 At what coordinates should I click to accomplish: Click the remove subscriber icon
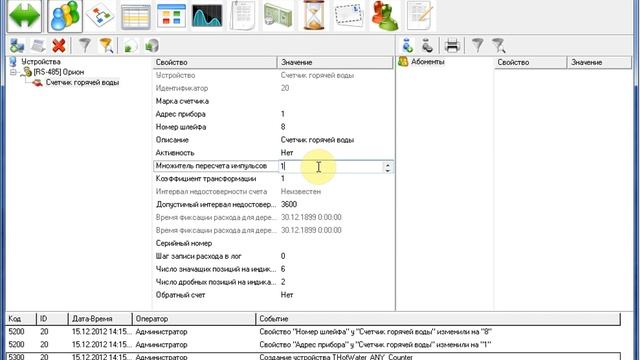[x=427, y=45]
